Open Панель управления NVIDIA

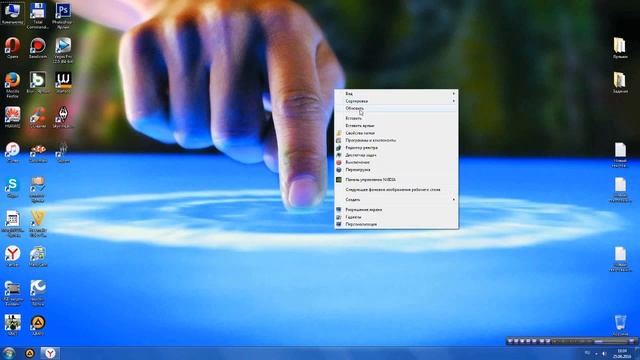pyautogui.click(x=396, y=180)
